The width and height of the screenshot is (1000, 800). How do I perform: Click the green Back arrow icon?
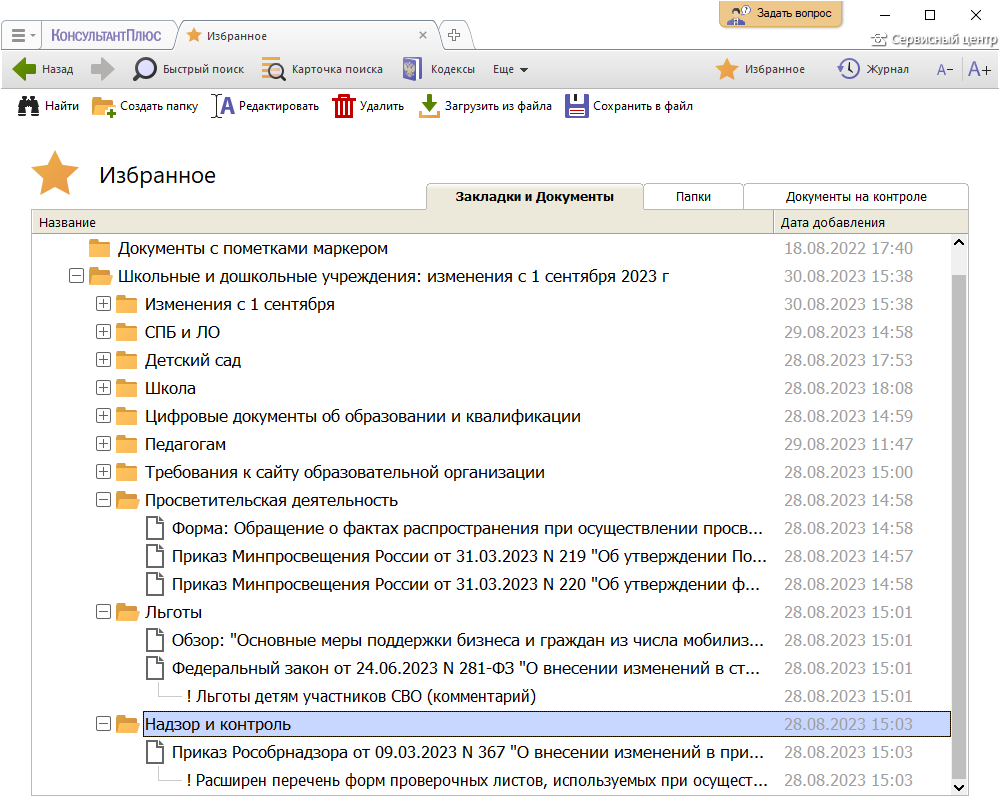pos(24,69)
